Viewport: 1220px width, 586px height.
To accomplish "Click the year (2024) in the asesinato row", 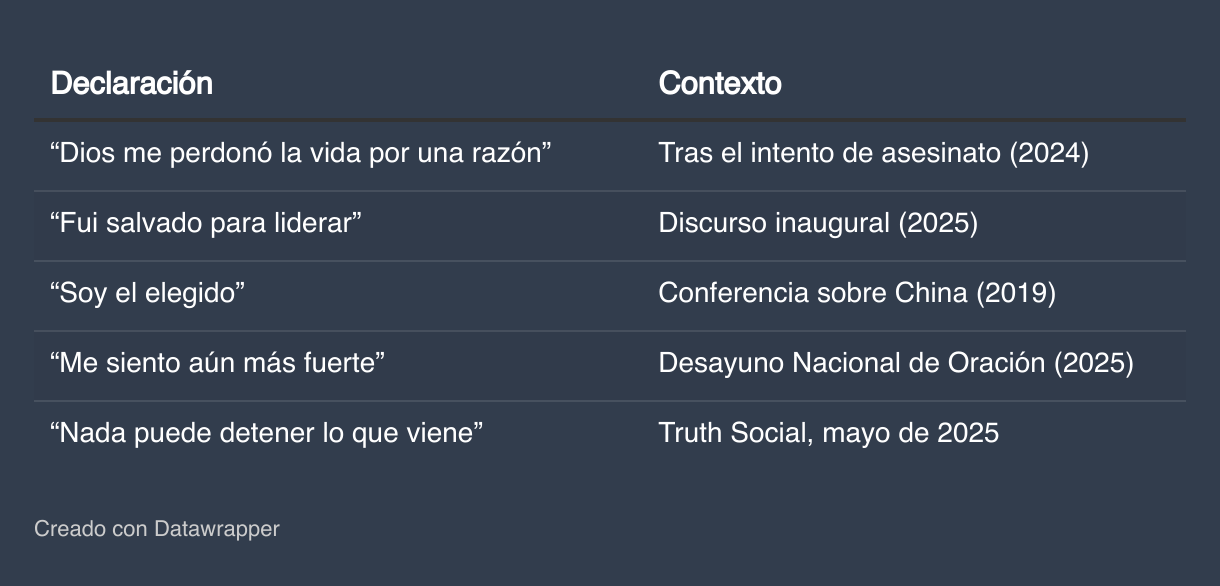I will pos(1048,153).
